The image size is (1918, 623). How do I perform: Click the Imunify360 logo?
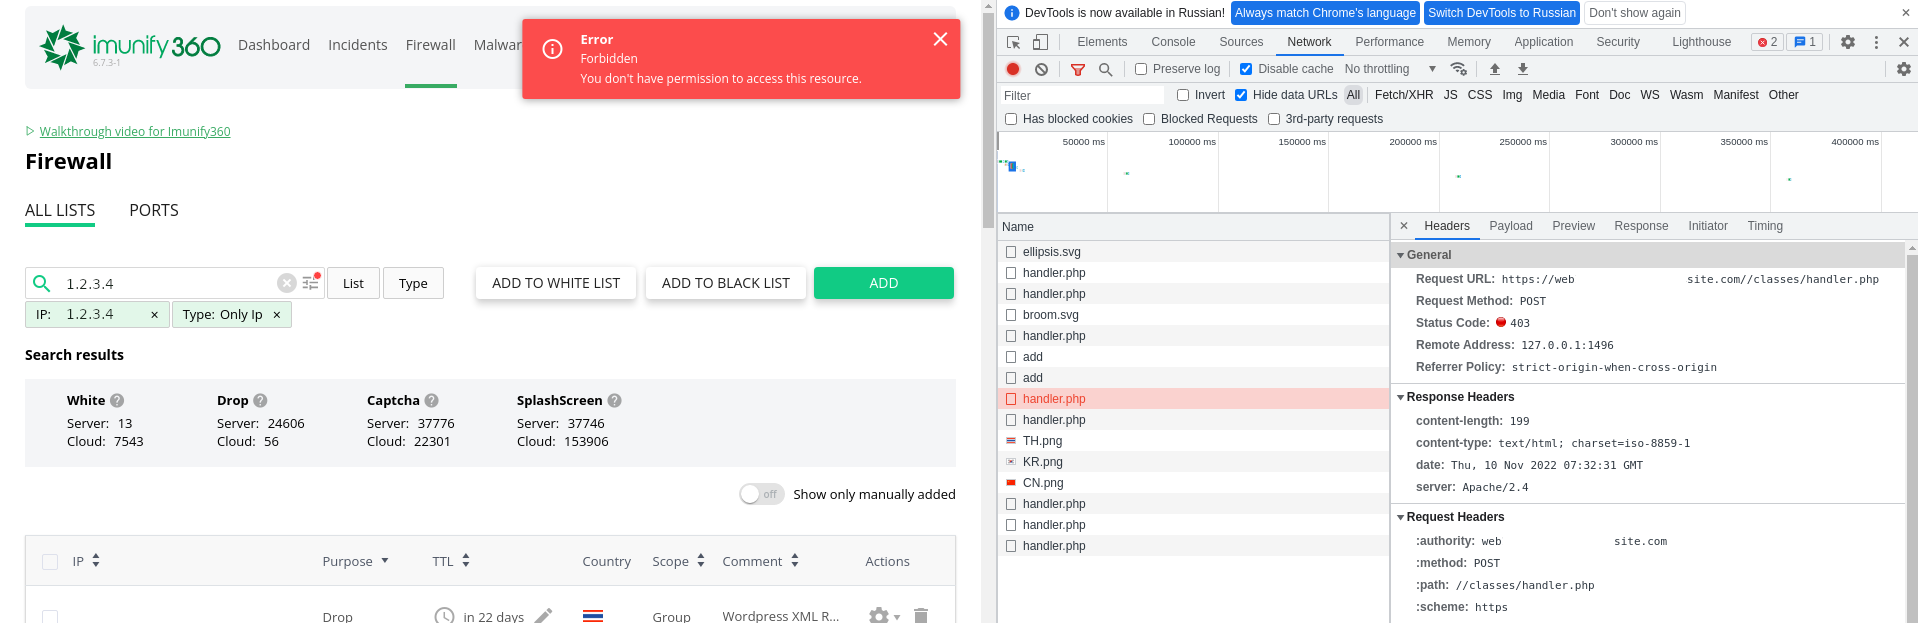130,46
